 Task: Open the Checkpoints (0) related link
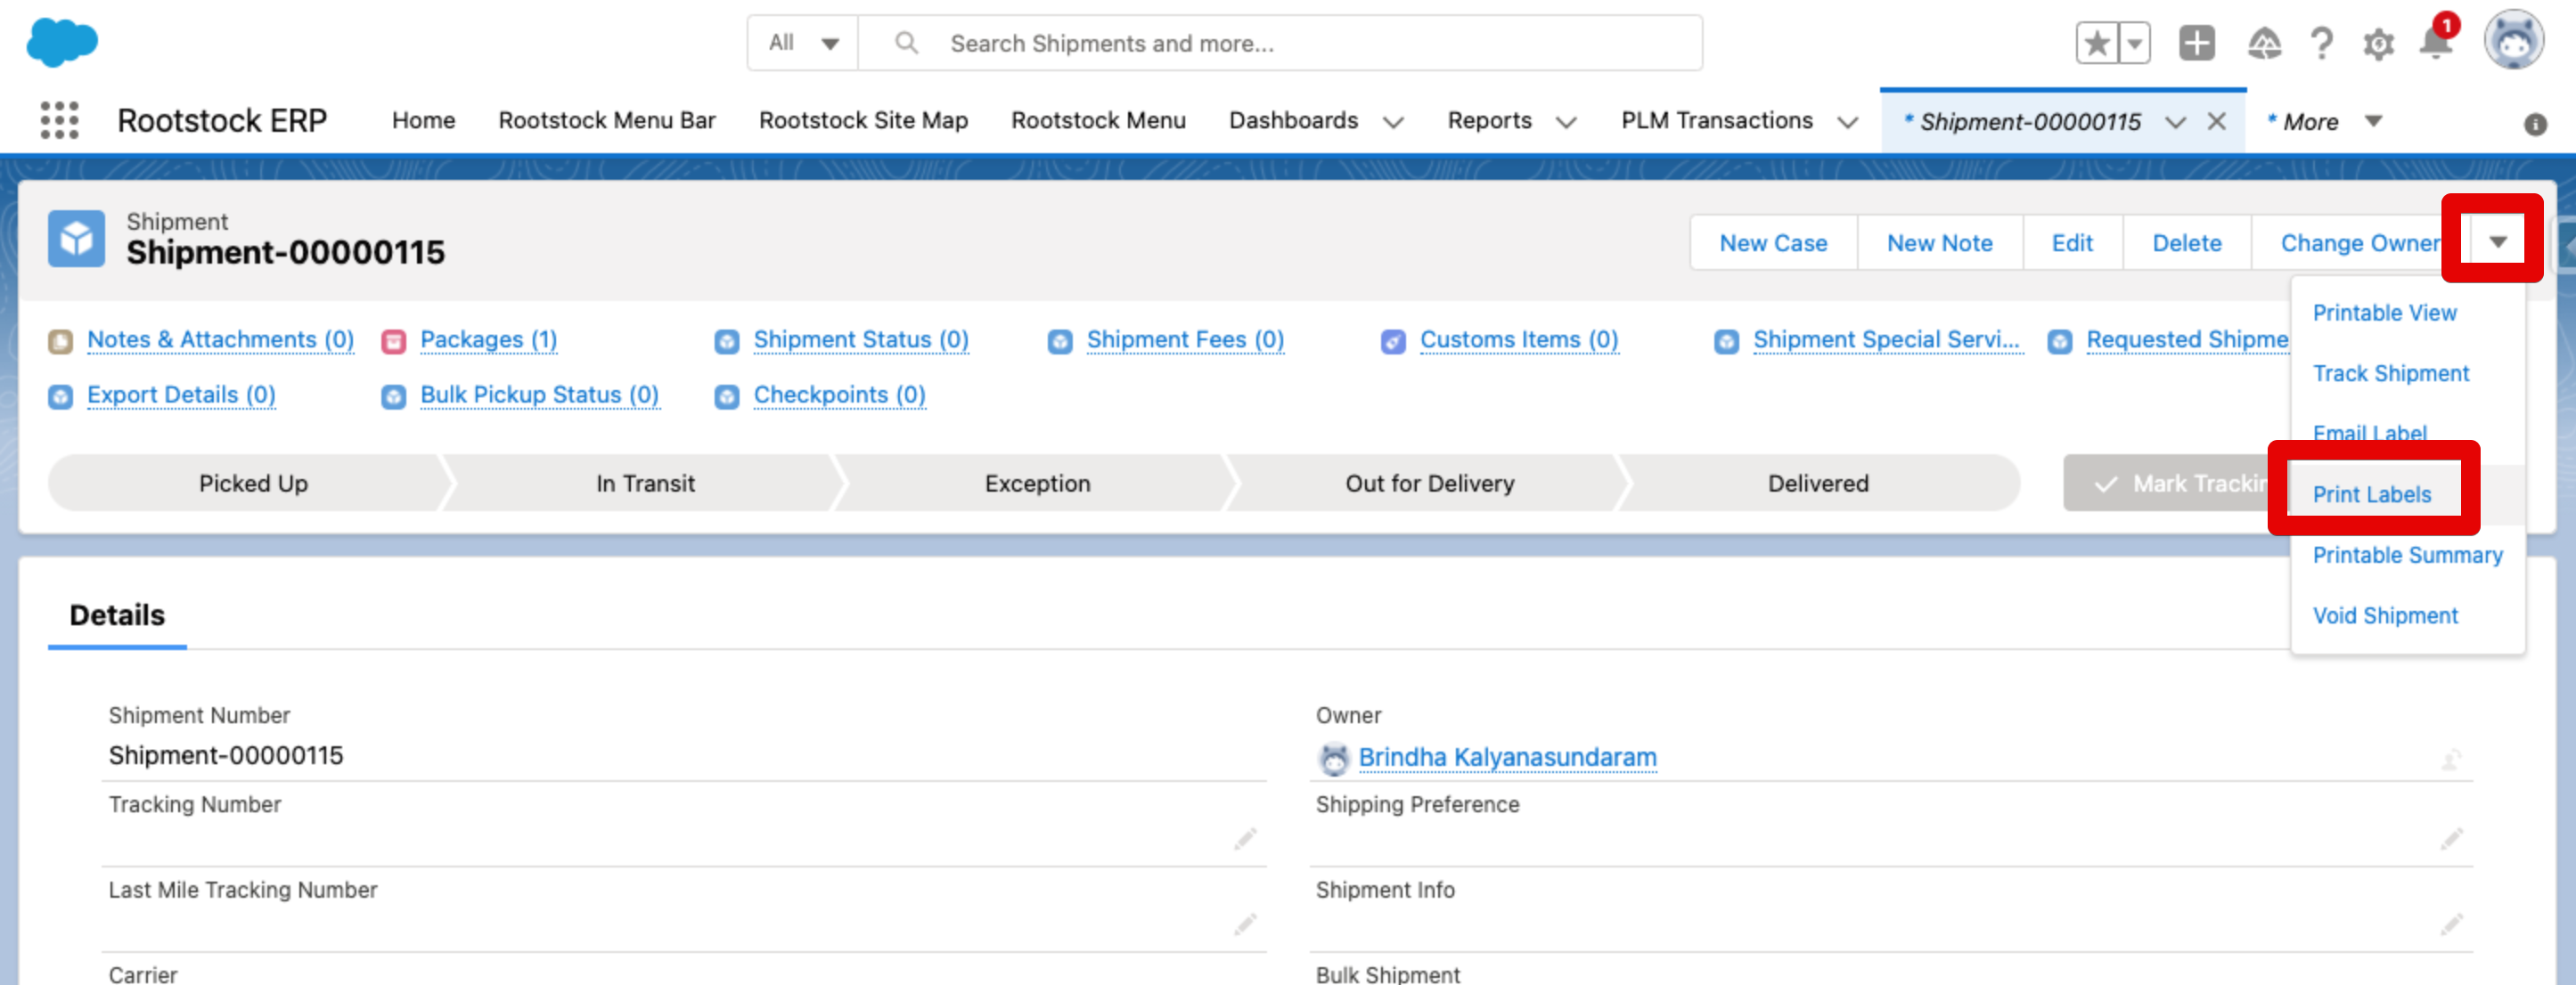(x=839, y=396)
